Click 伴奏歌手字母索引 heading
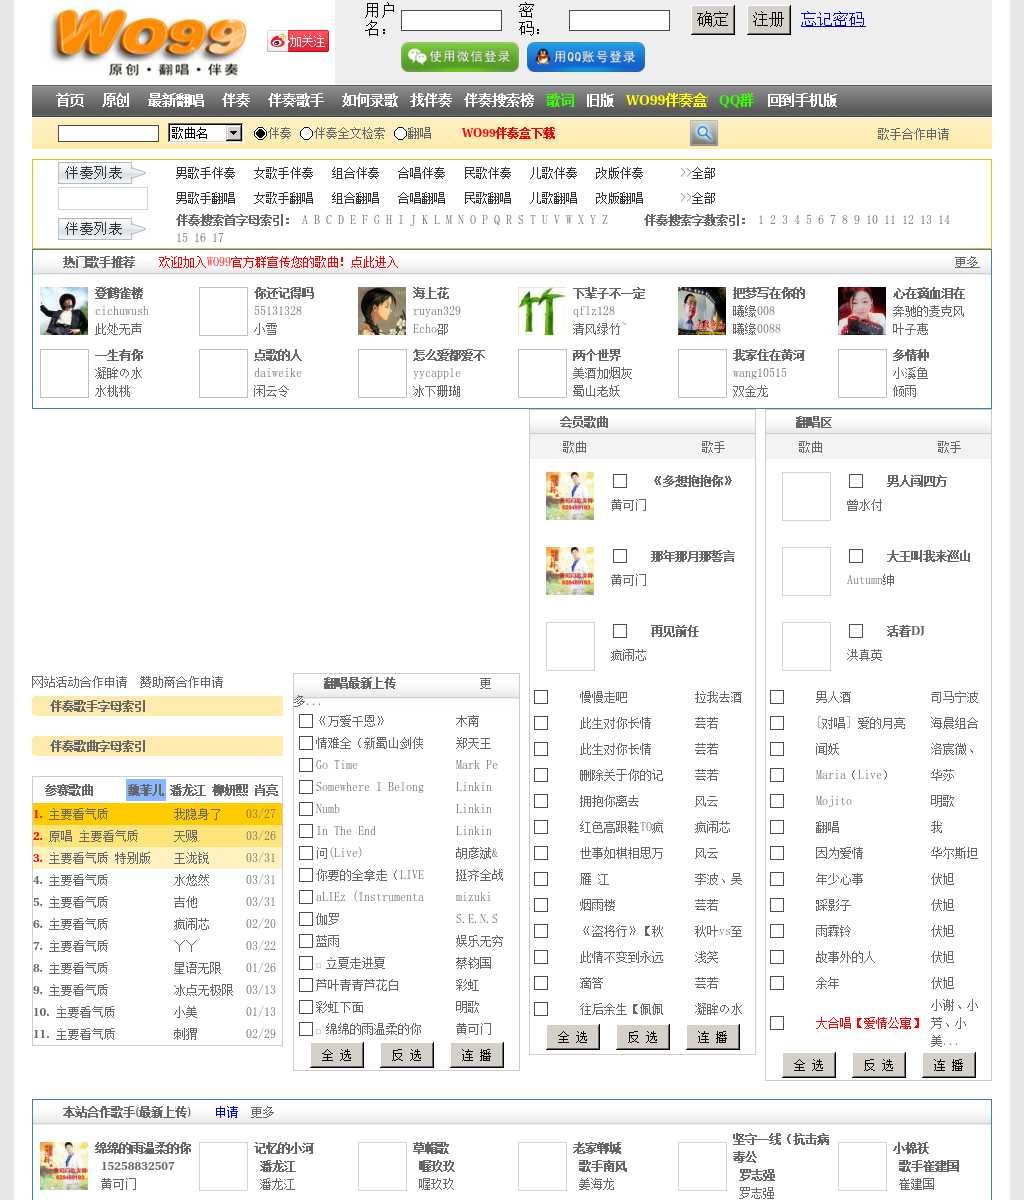Image resolution: width=1024 pixels, height=1200 pixels. click(x=98, y=706)
